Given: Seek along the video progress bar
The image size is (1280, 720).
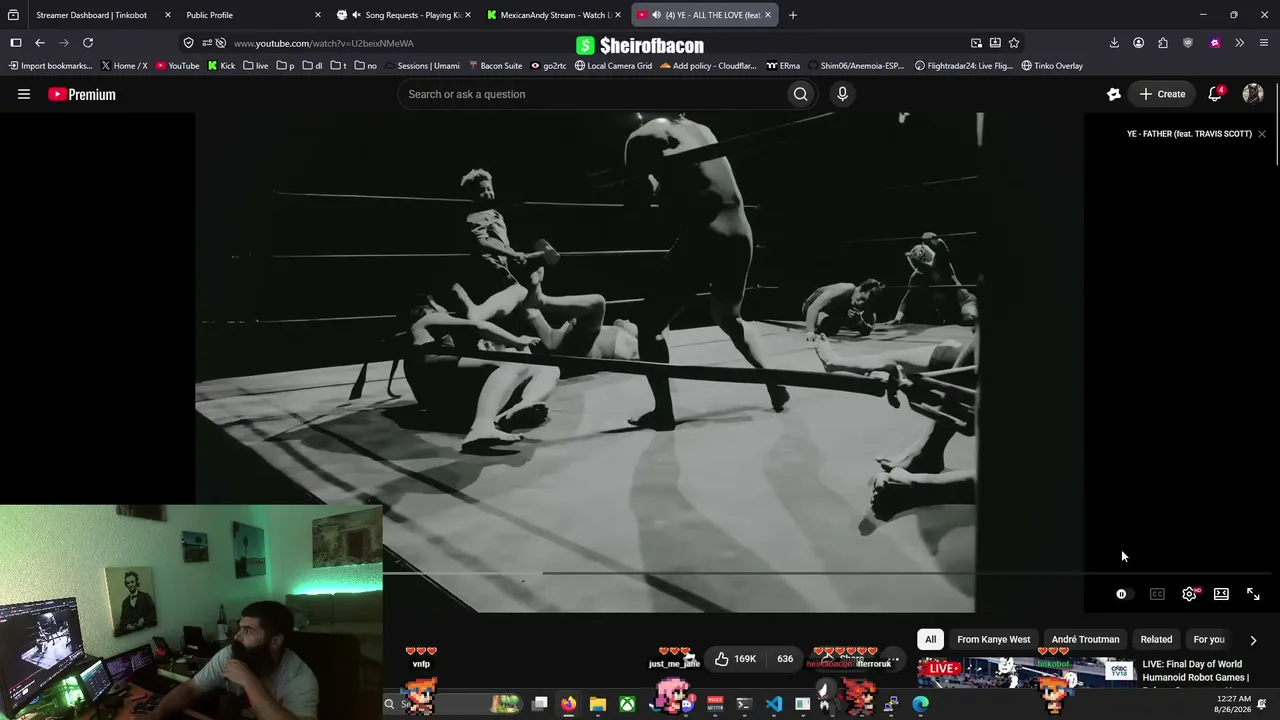Looking at the screenshot, I should (827, 574).
